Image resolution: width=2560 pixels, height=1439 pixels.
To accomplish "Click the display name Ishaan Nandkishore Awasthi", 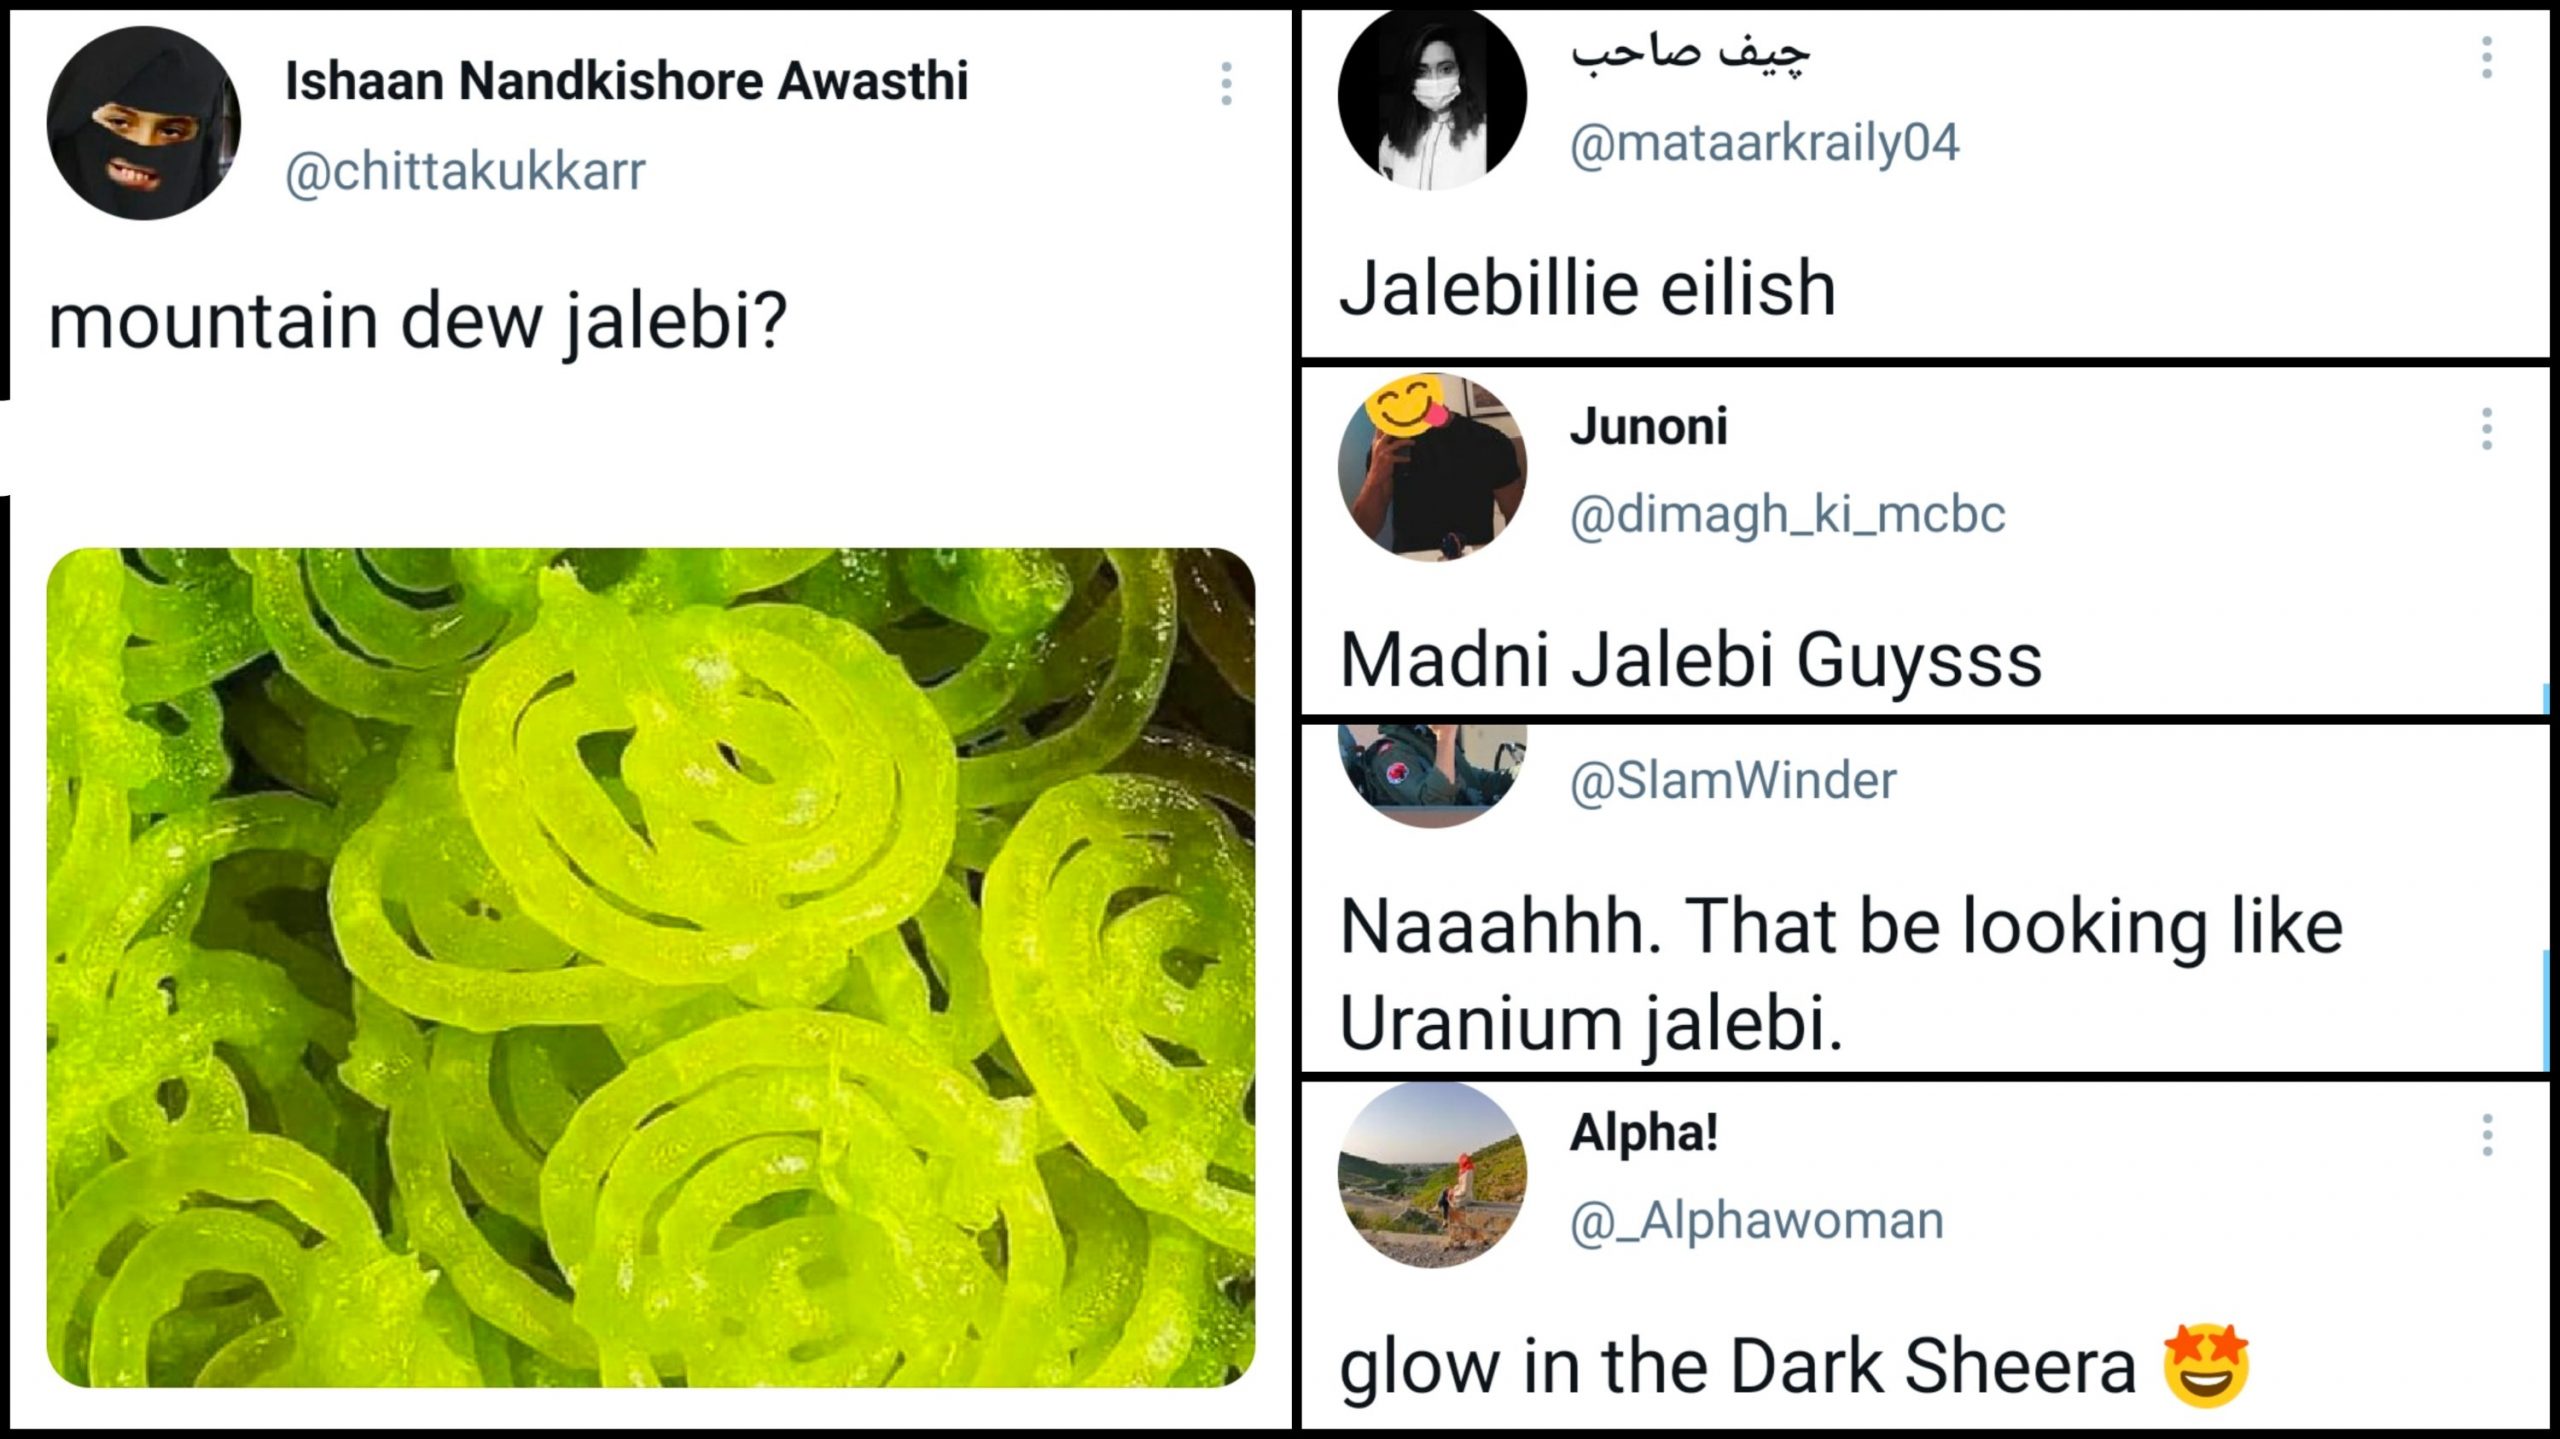I will click(626, 81).
